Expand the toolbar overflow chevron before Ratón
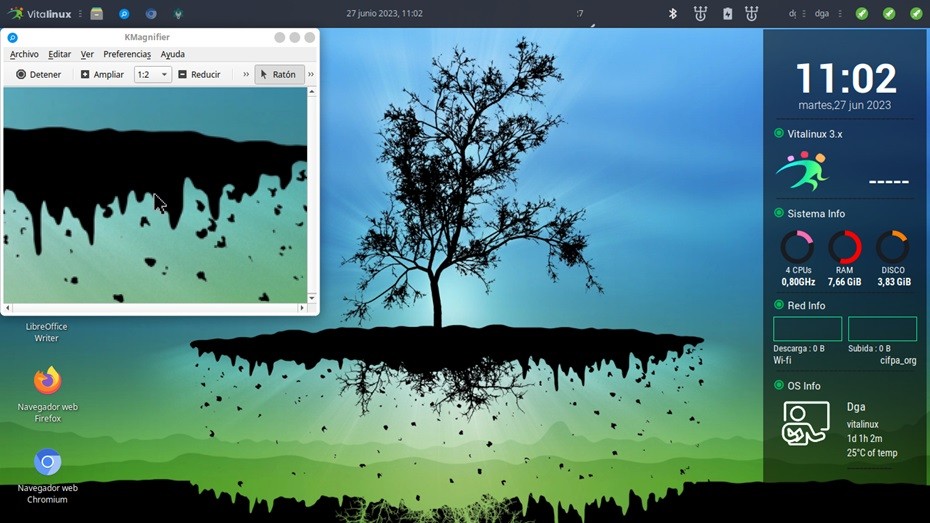Viewport: 930px width, 523px height. pos(246,74)
